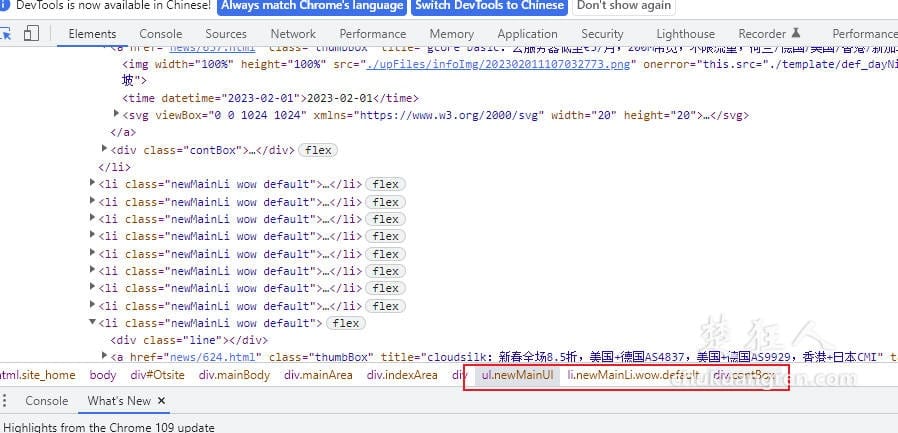Click Always match Chrome's language button
This screenshot has width=898, height=433.
311,5
